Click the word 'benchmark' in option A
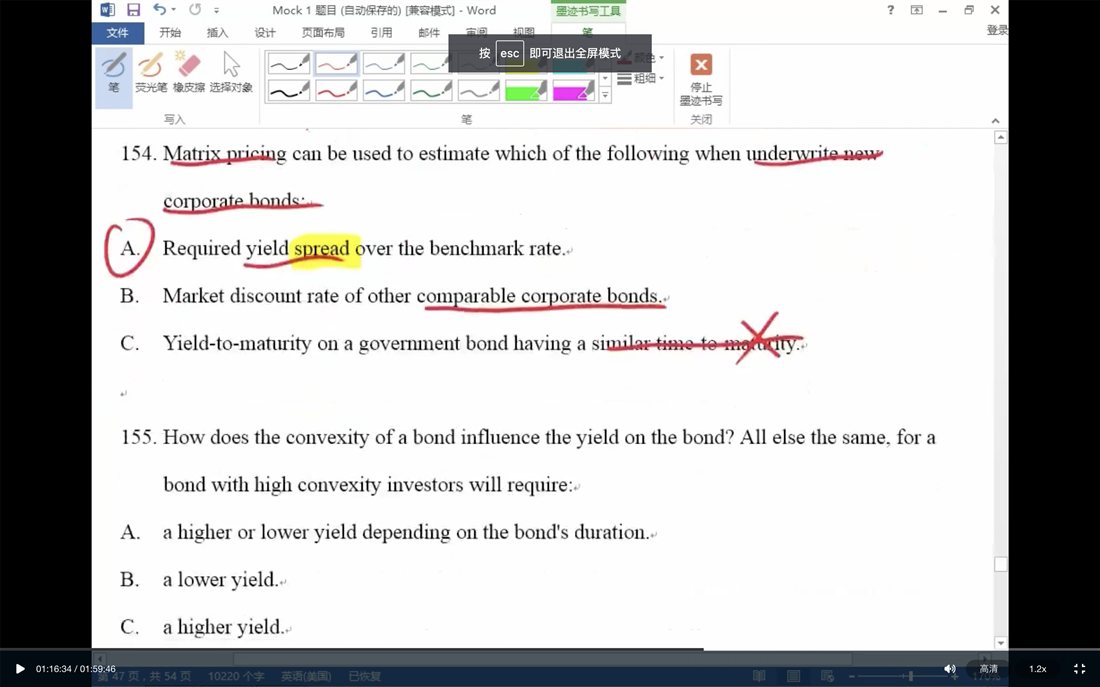1100x687 pixels. [476, 248]
